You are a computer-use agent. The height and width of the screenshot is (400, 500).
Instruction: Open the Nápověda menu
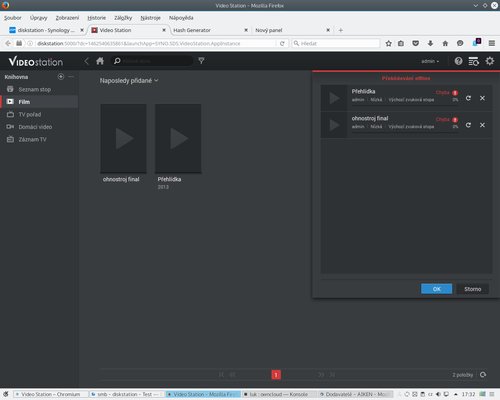181,18
